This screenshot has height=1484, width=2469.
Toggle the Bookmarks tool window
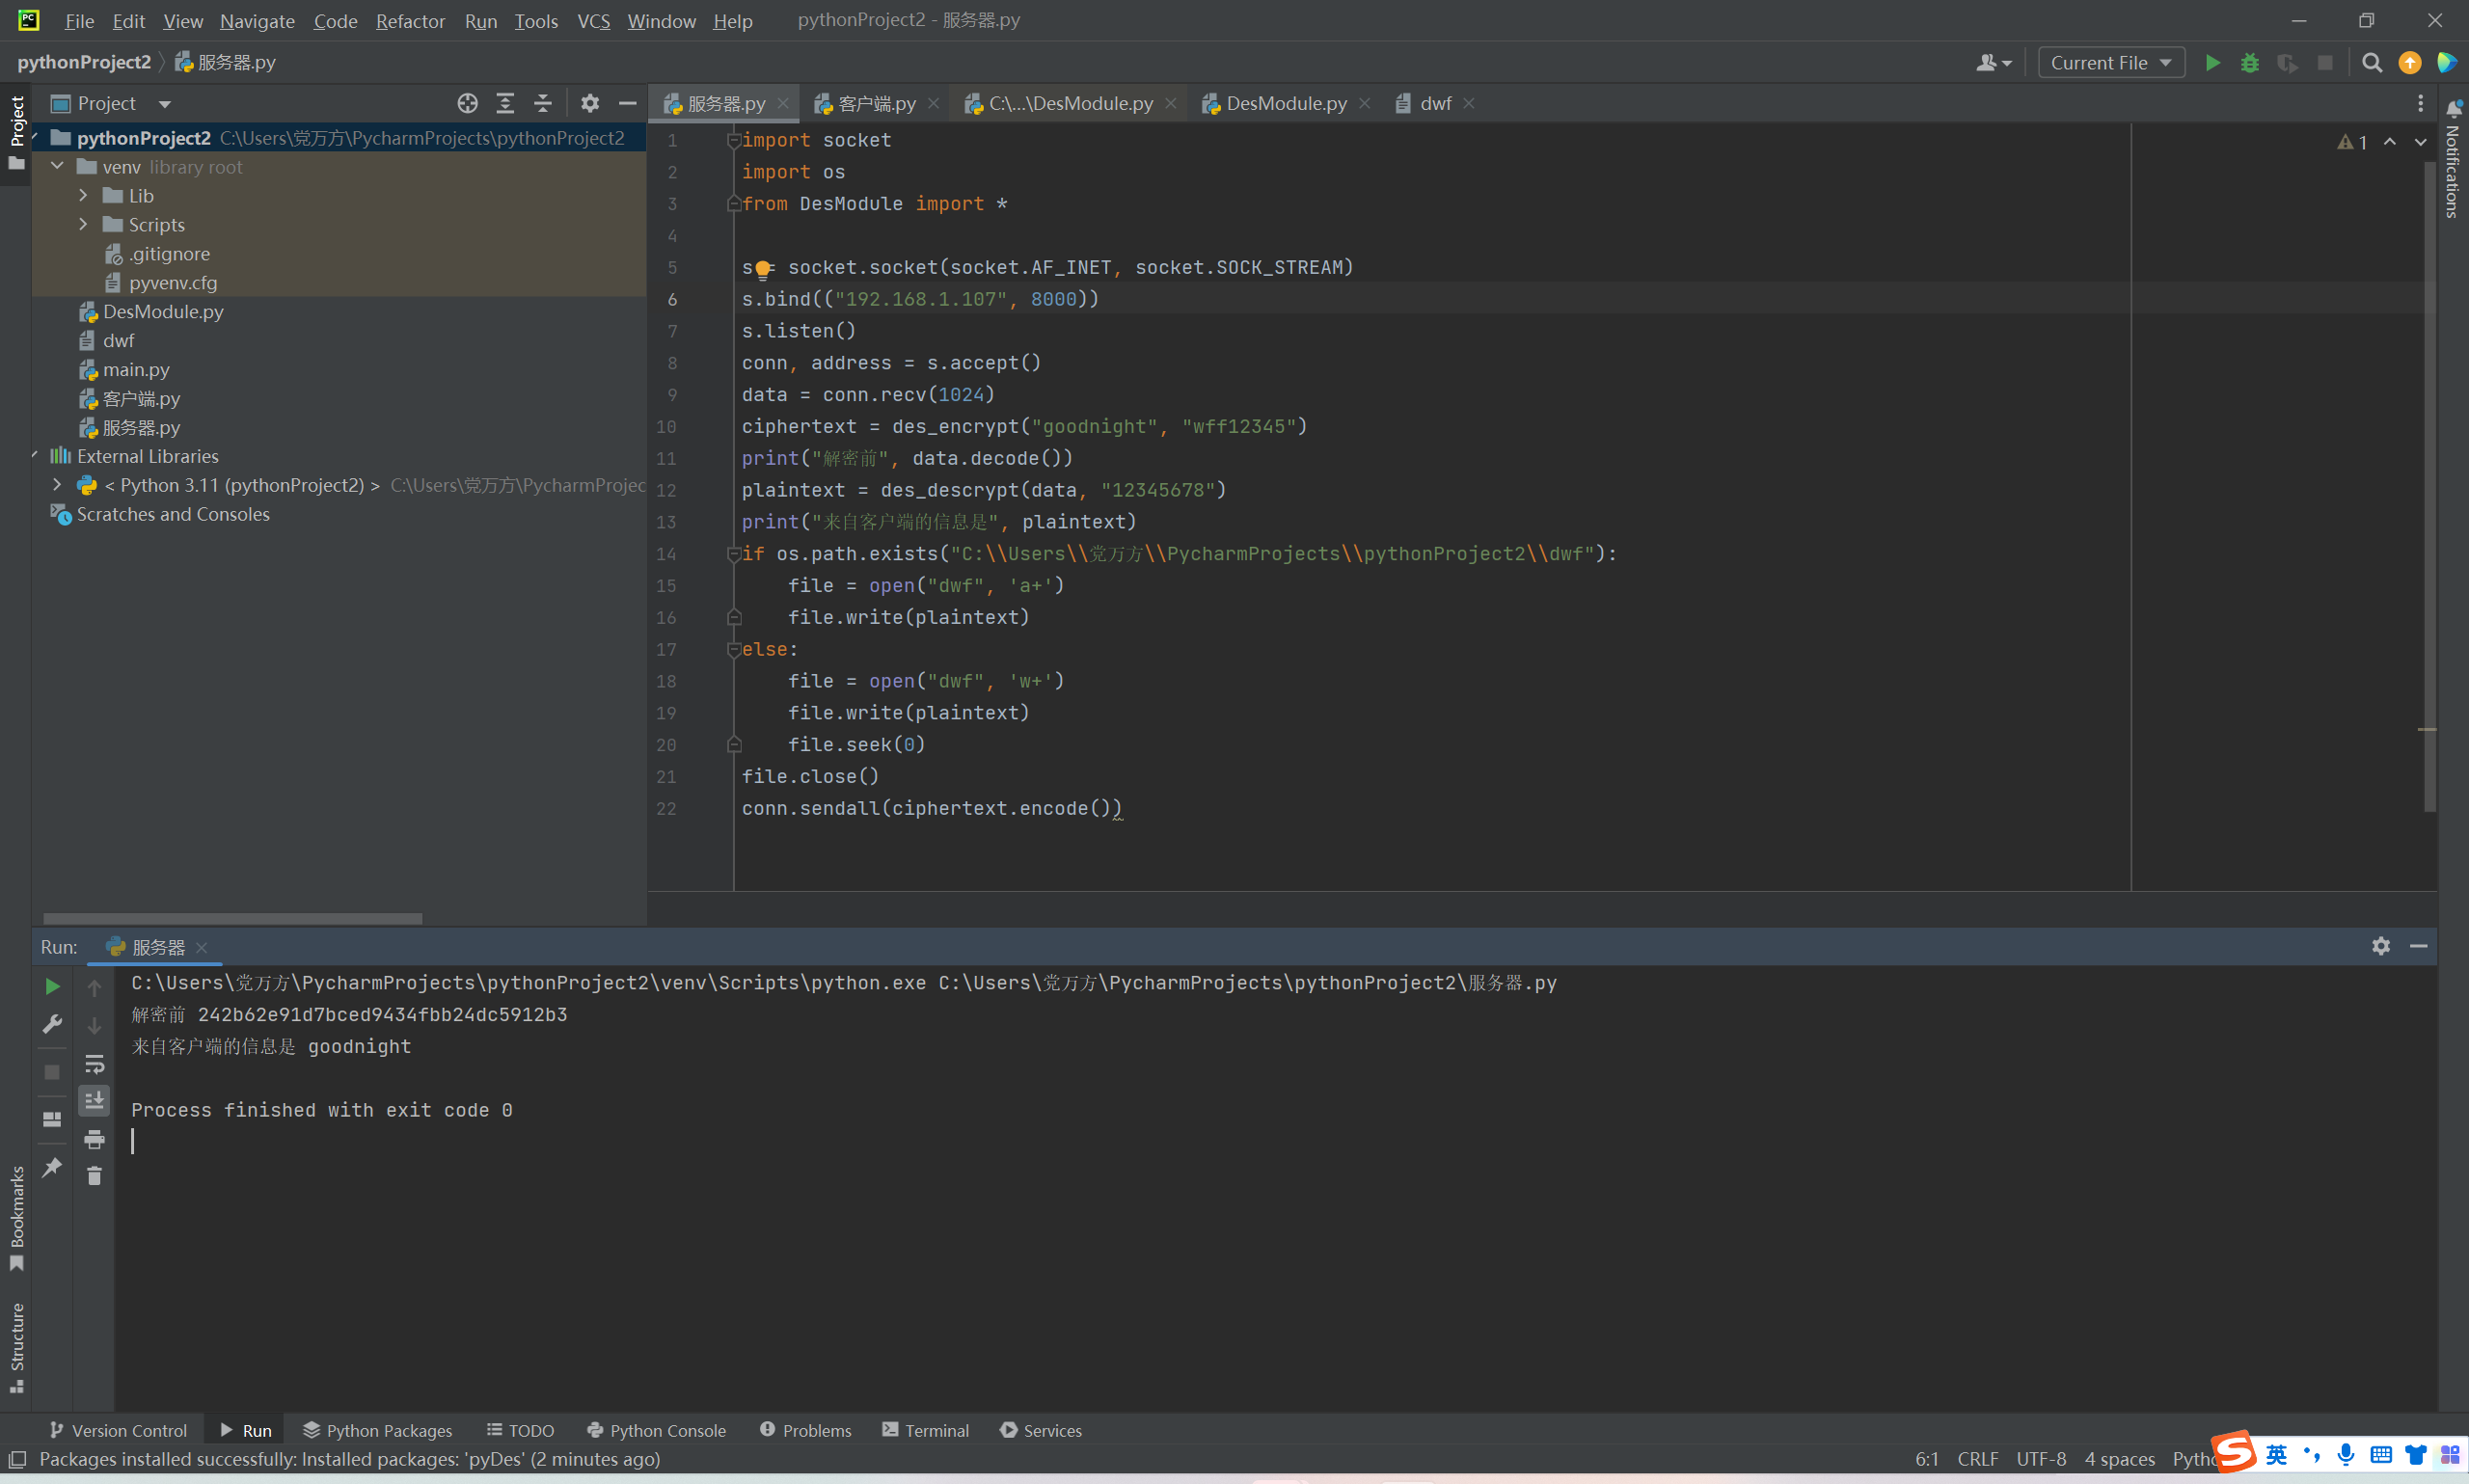17,1216
